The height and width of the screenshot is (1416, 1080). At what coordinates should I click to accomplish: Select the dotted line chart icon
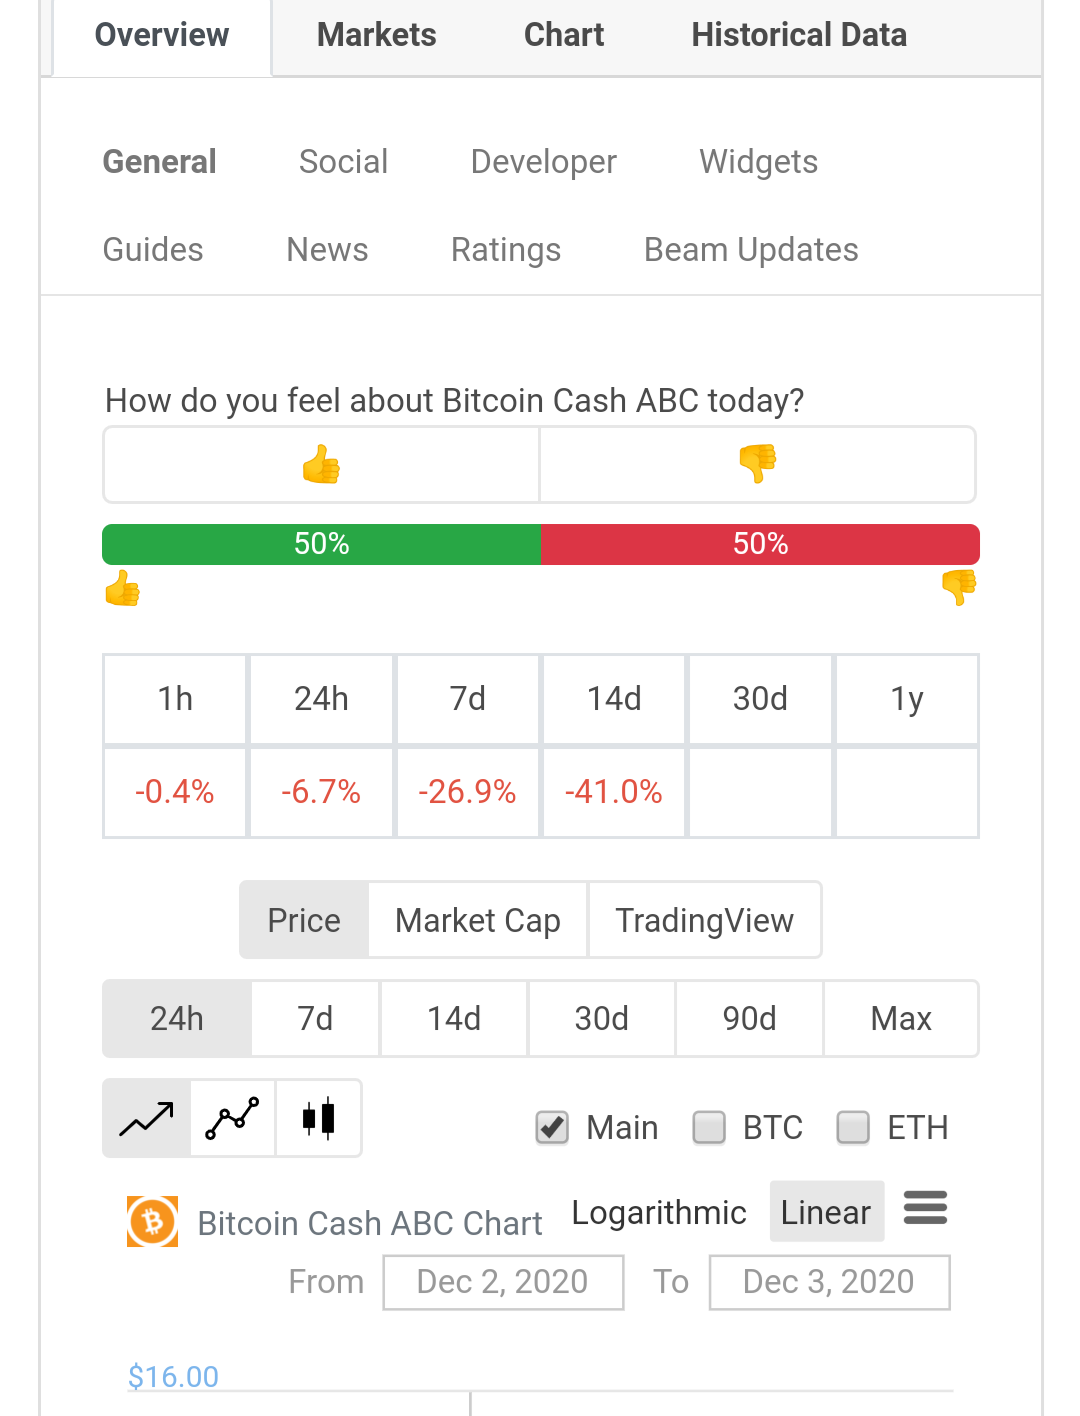(232, 1118)
